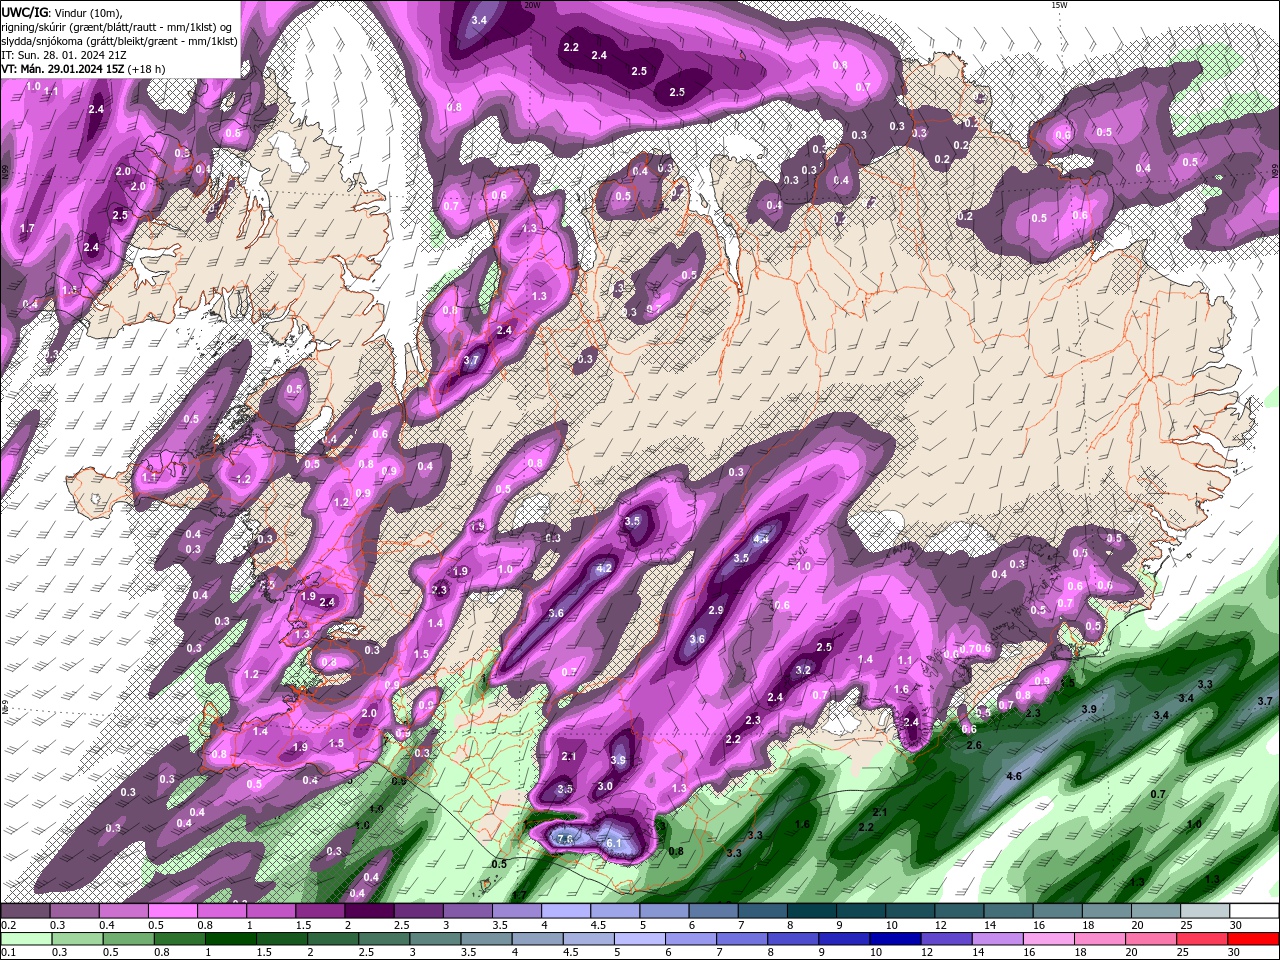1280x960 pixels.
Task: Click the "20W" longitude label
Action: 532,5
